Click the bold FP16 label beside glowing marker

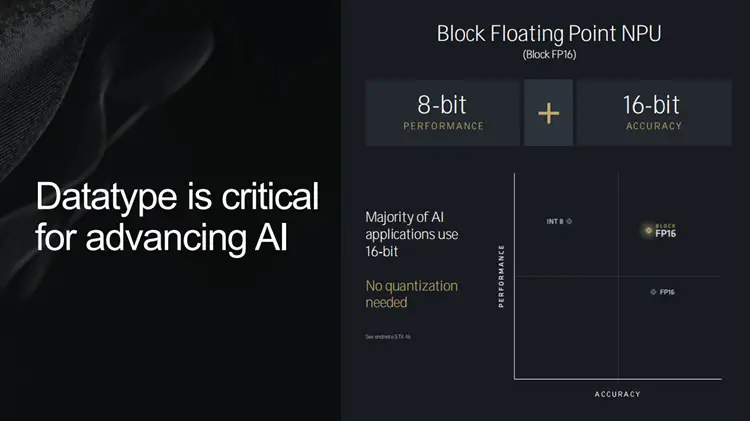tap(666, 233)
